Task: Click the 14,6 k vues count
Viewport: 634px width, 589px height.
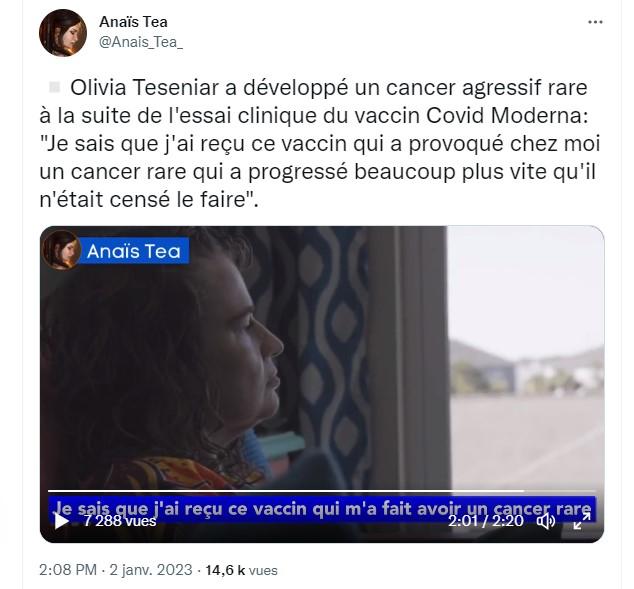Action: (x=241, y=570)
